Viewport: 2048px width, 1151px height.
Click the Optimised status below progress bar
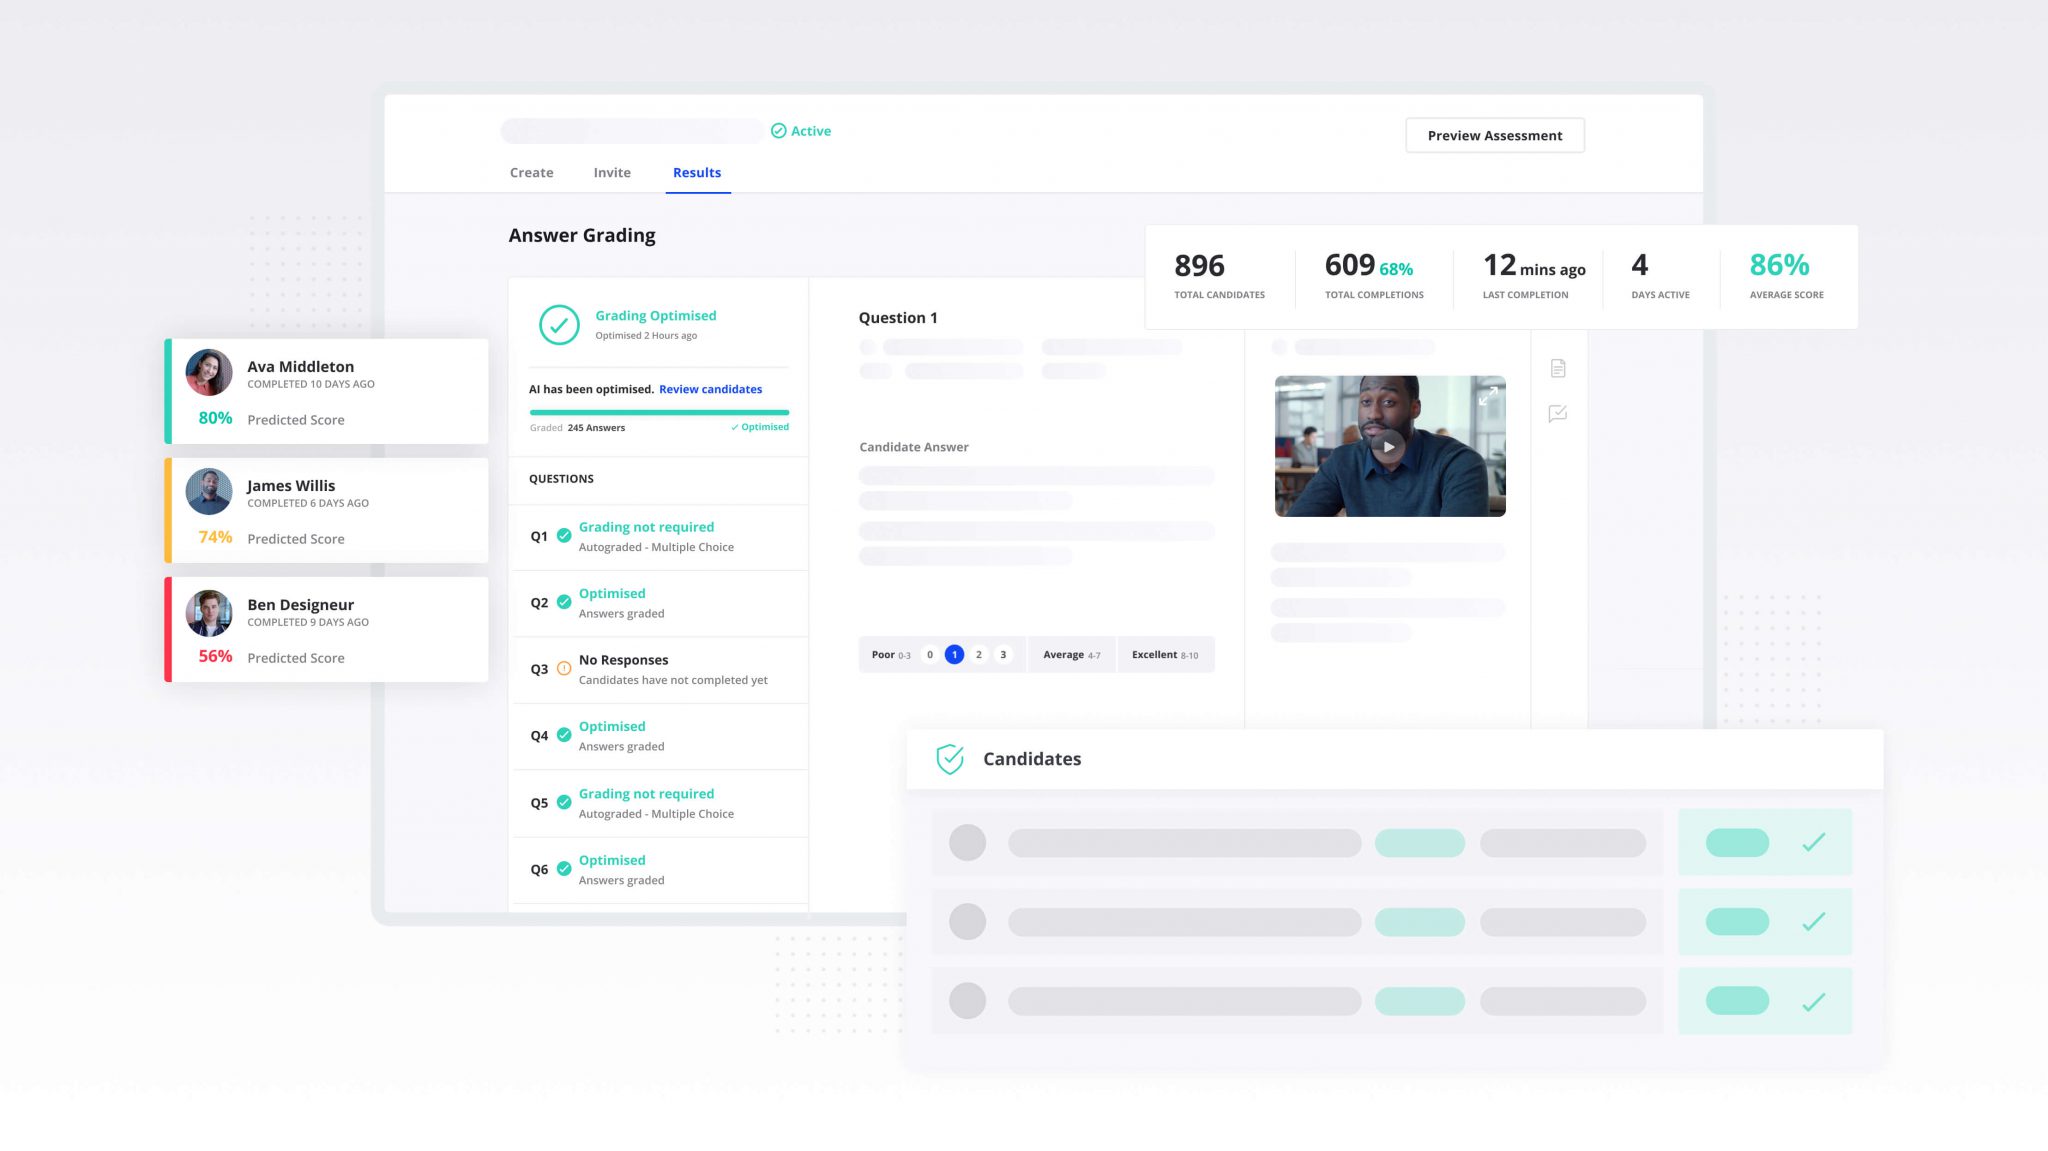pos(760,427)
